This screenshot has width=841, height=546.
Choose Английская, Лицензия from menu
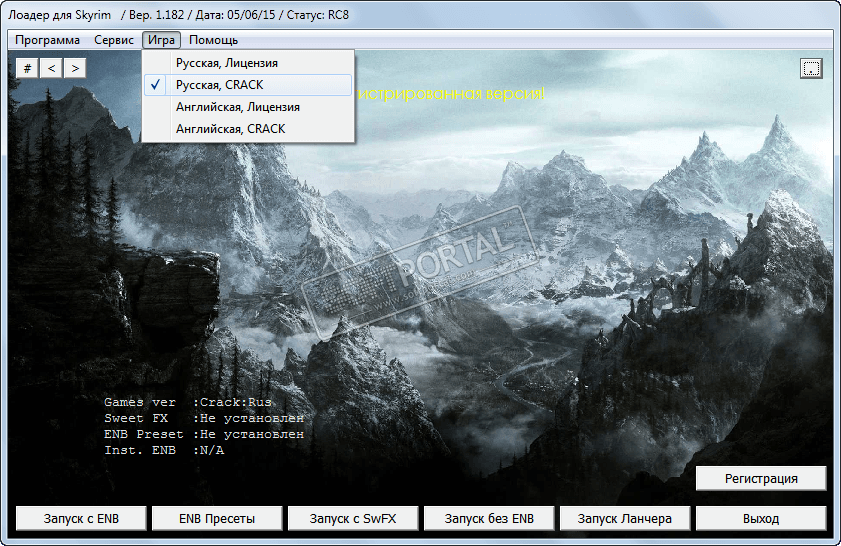248,107
